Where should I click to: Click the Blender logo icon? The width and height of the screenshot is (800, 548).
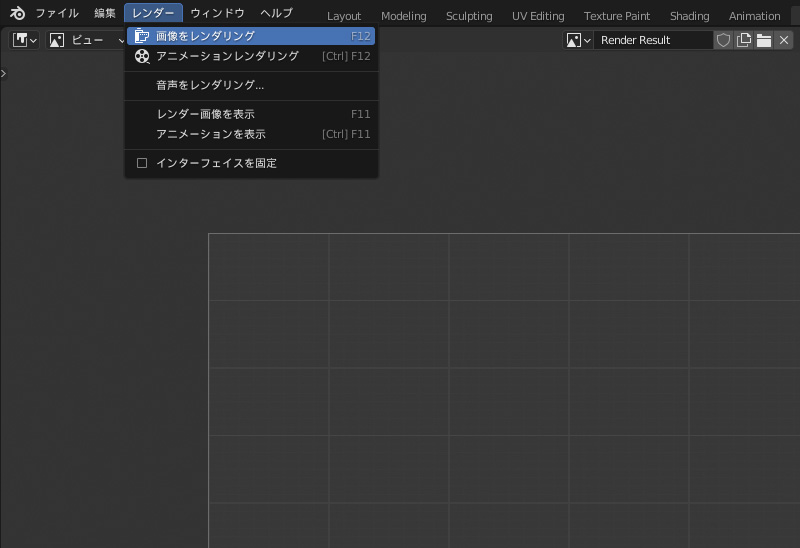tap(17, 14)
